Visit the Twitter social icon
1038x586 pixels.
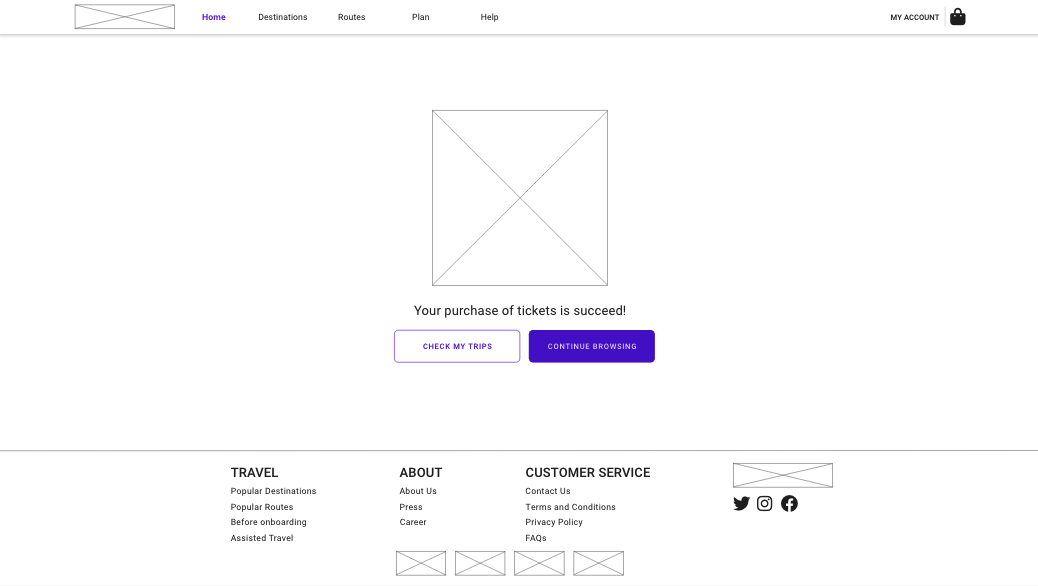pyautogui.click(x=741, y=503)
